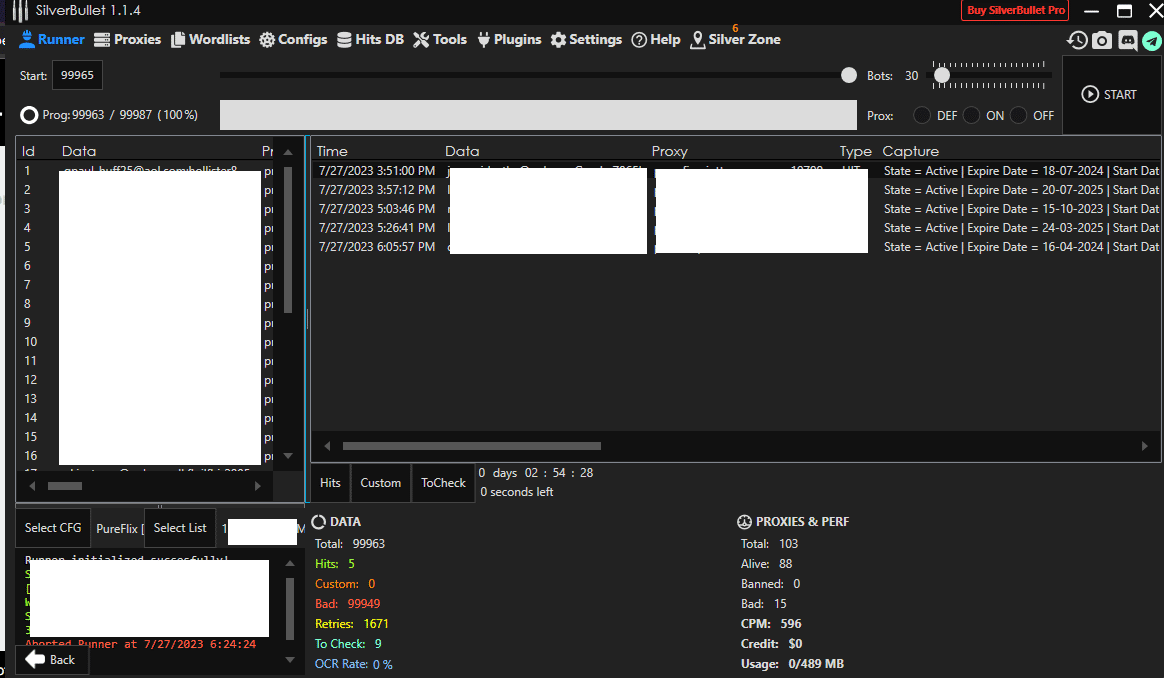1164x678 pixels.
Task: Open the Wordlists section
Action: (210, 40)
